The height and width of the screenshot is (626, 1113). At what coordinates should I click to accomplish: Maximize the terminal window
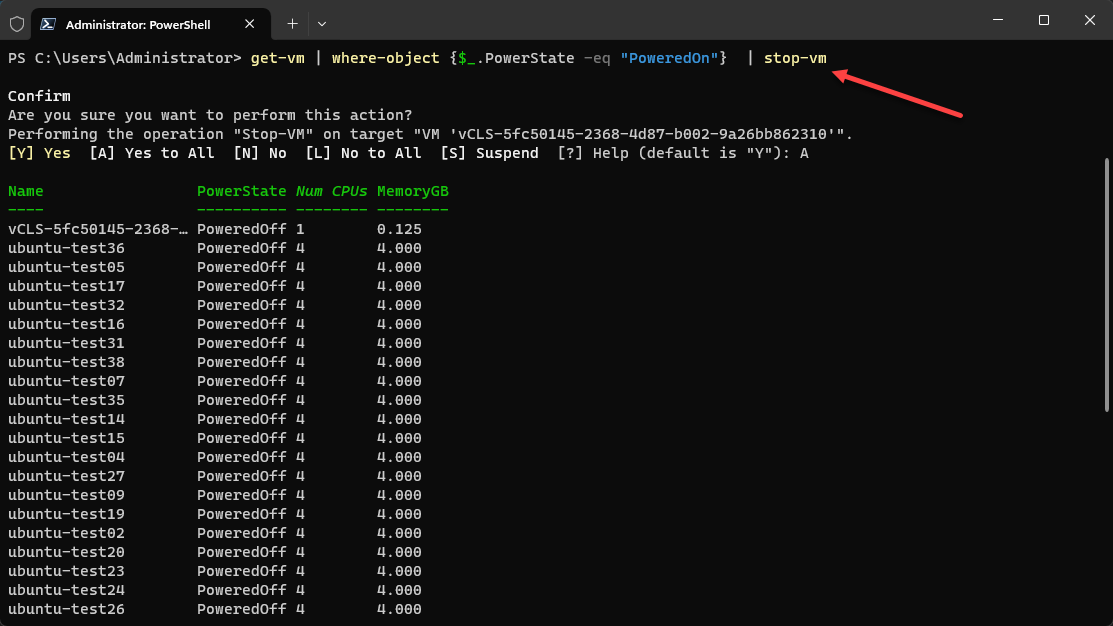[x=1044, y=20]
